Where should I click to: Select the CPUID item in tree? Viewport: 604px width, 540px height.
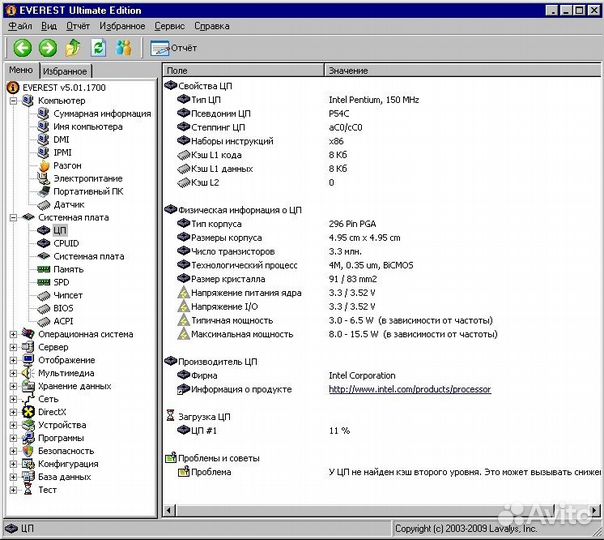[66, 243]
